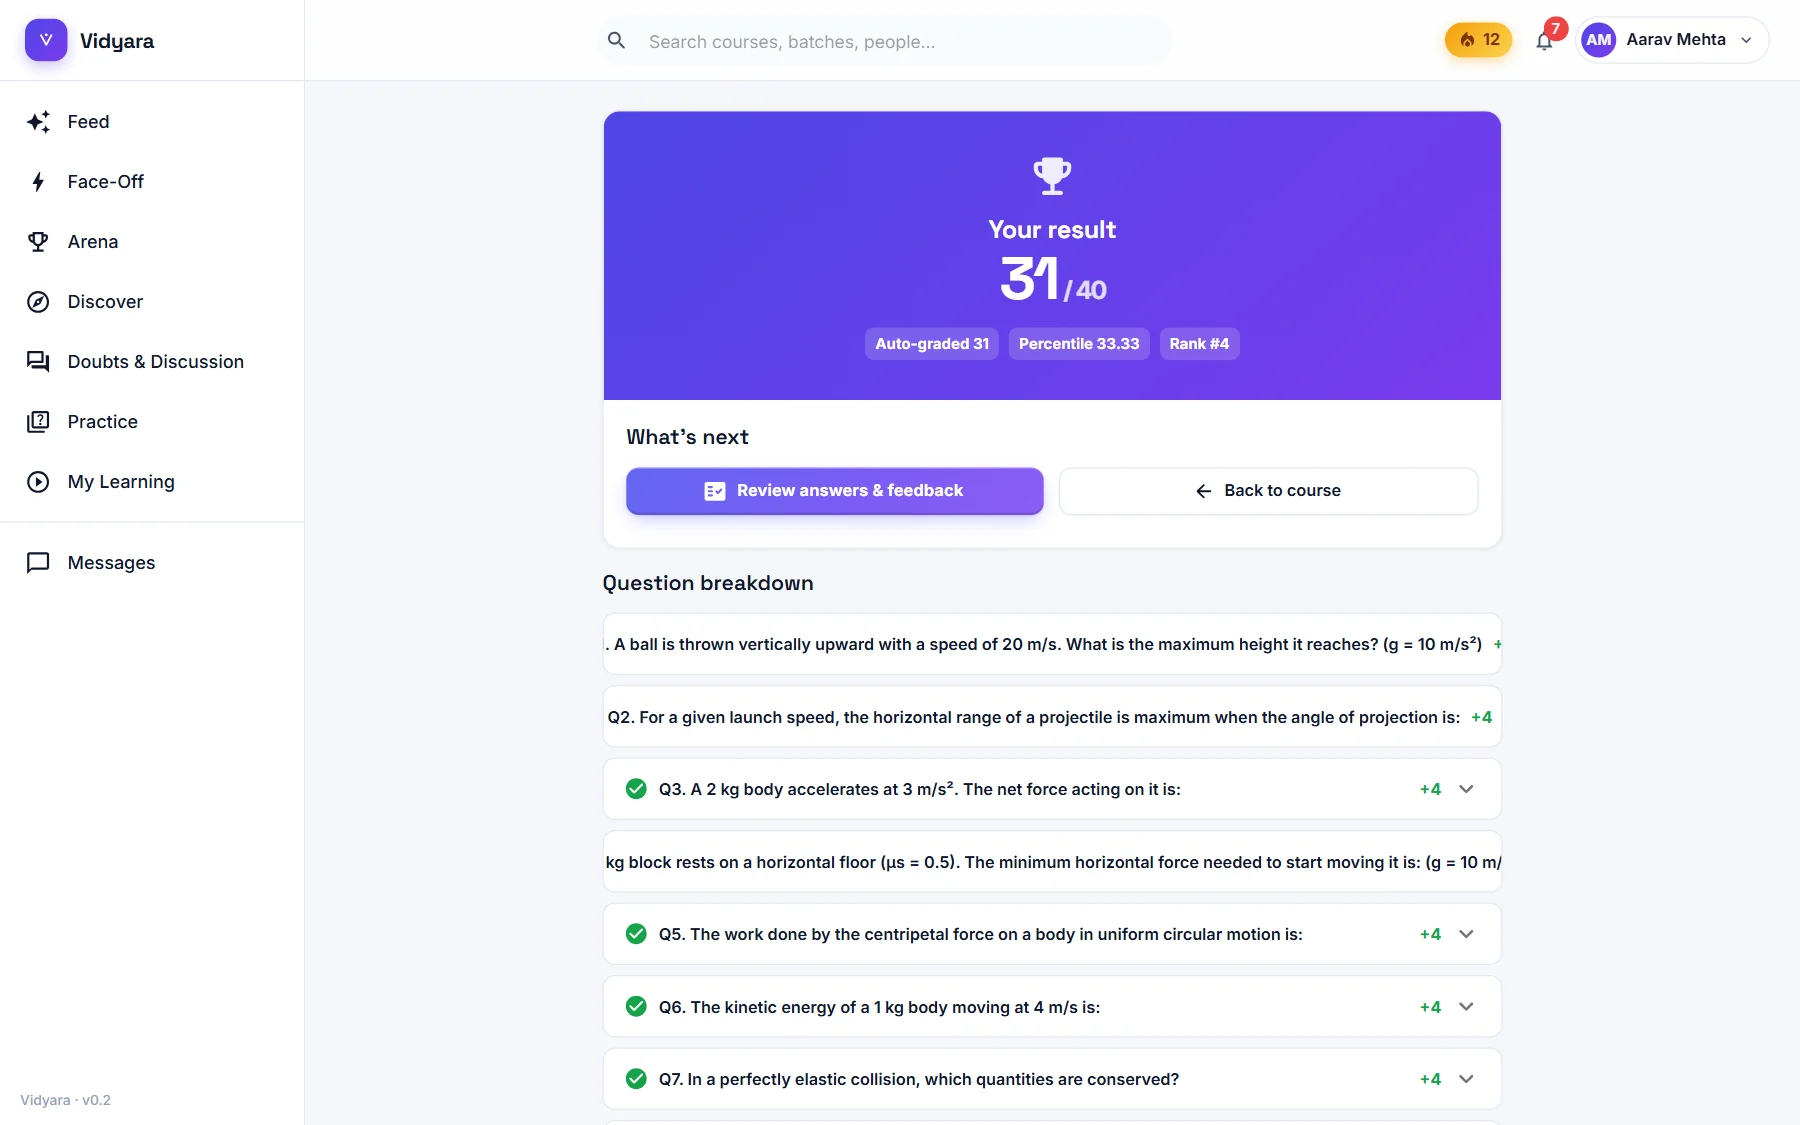Click the Arena trophy icon in sidebar
The image size is (1800, 1125).
(38, 242)
